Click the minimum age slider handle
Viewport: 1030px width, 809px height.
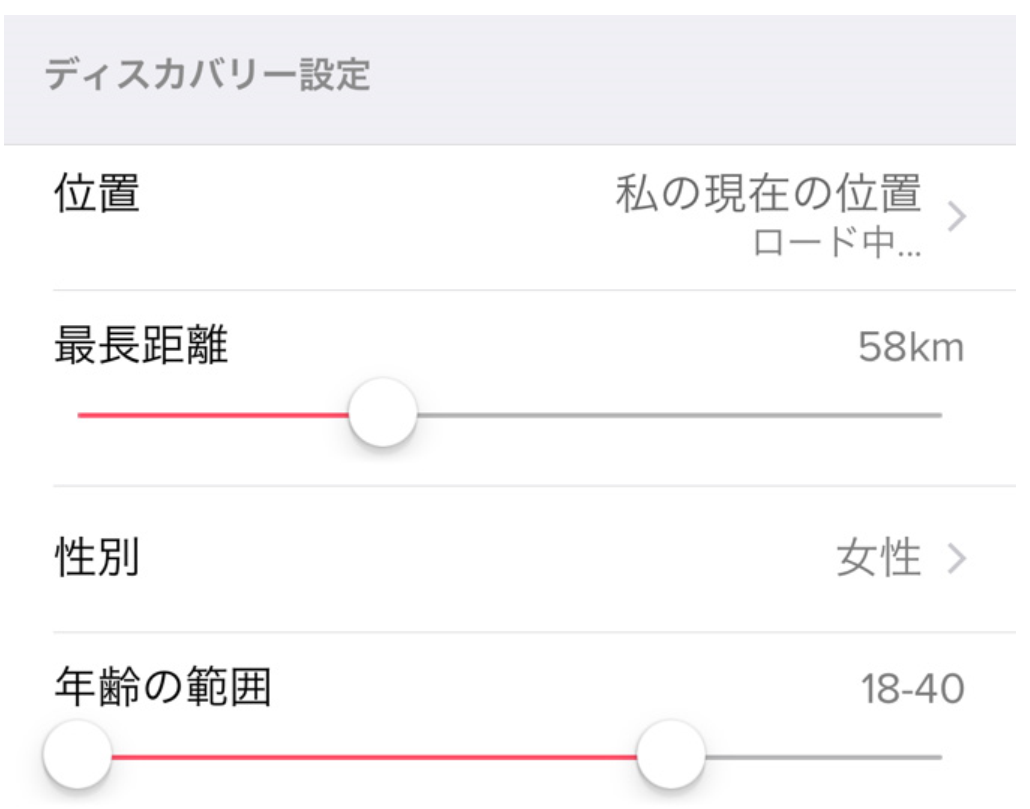(77, 755)
